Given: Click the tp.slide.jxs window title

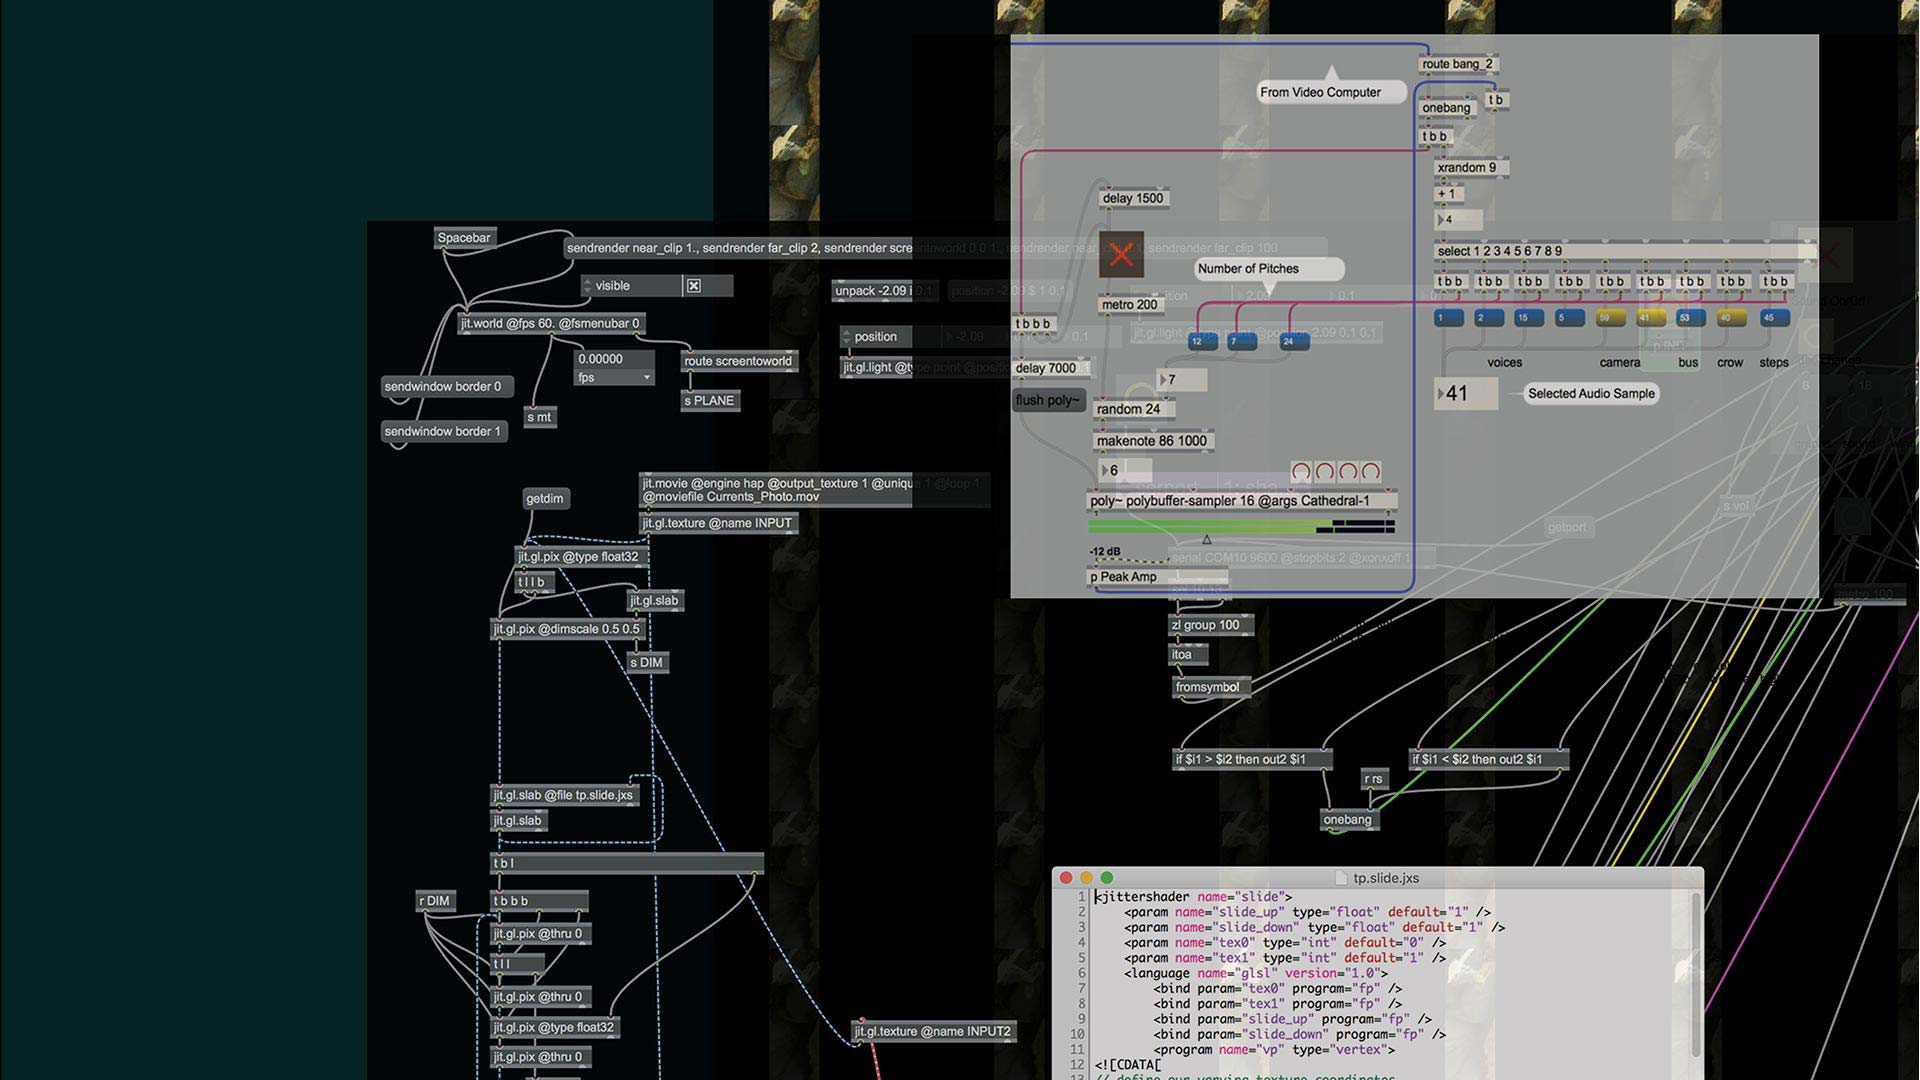Looking at the screenshot, I should click(1386, 878).
